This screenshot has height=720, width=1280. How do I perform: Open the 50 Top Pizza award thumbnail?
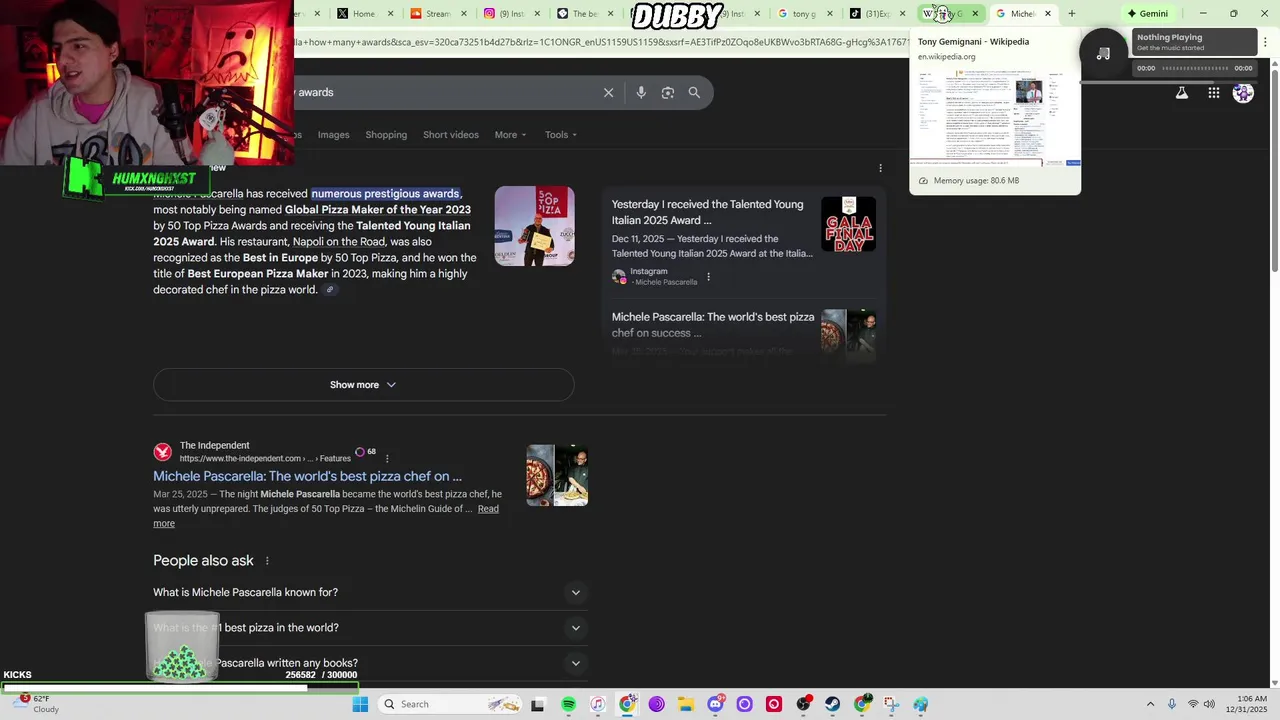pyautogui.click(x=534, y=225)
